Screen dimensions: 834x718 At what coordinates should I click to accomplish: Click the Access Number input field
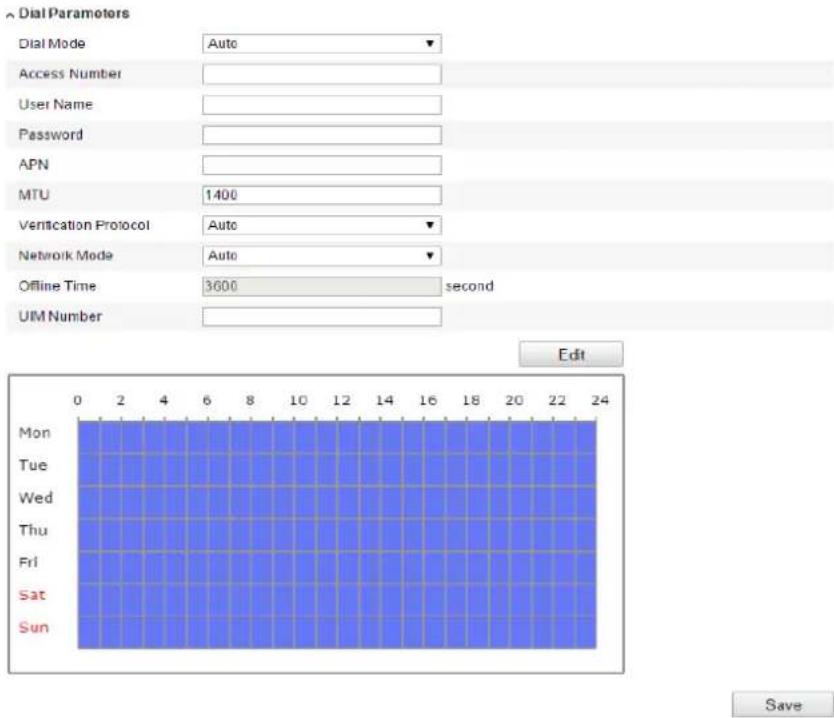tap(322, 74)
